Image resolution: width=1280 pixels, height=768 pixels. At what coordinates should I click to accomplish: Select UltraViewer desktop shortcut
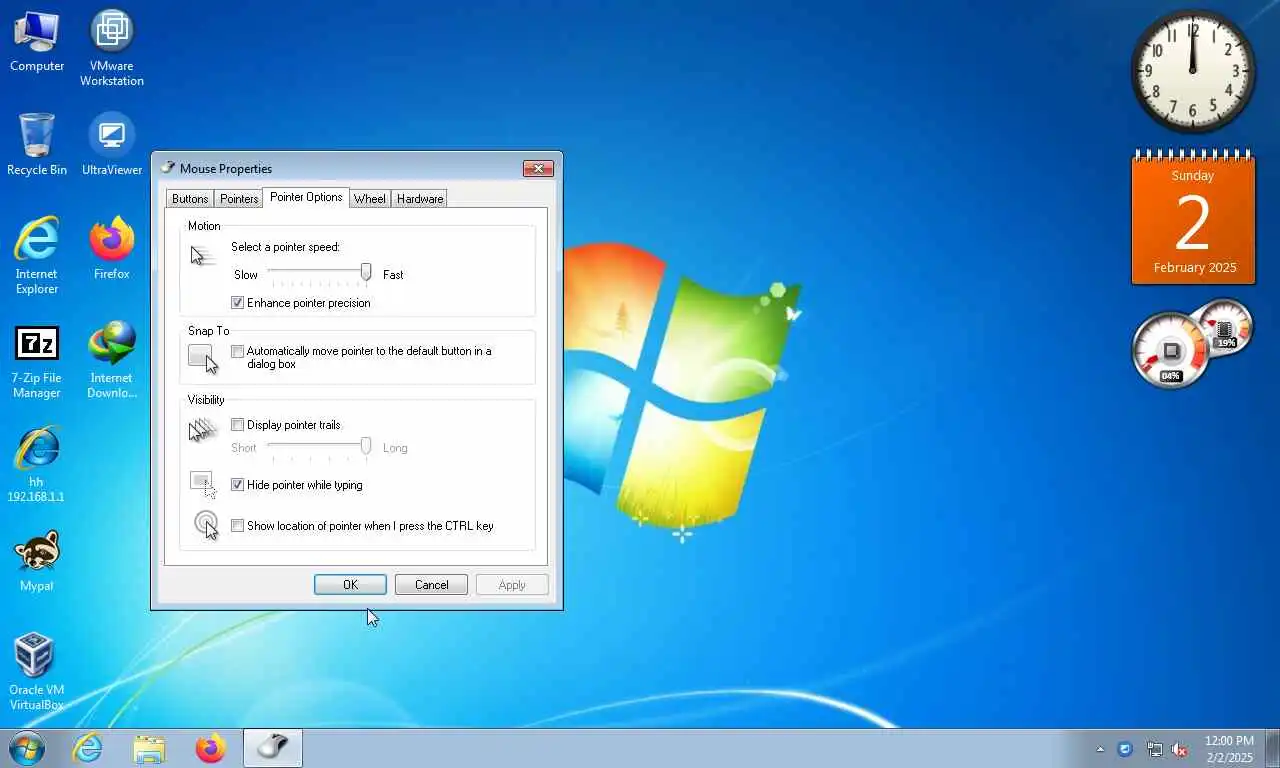(111, 144)
